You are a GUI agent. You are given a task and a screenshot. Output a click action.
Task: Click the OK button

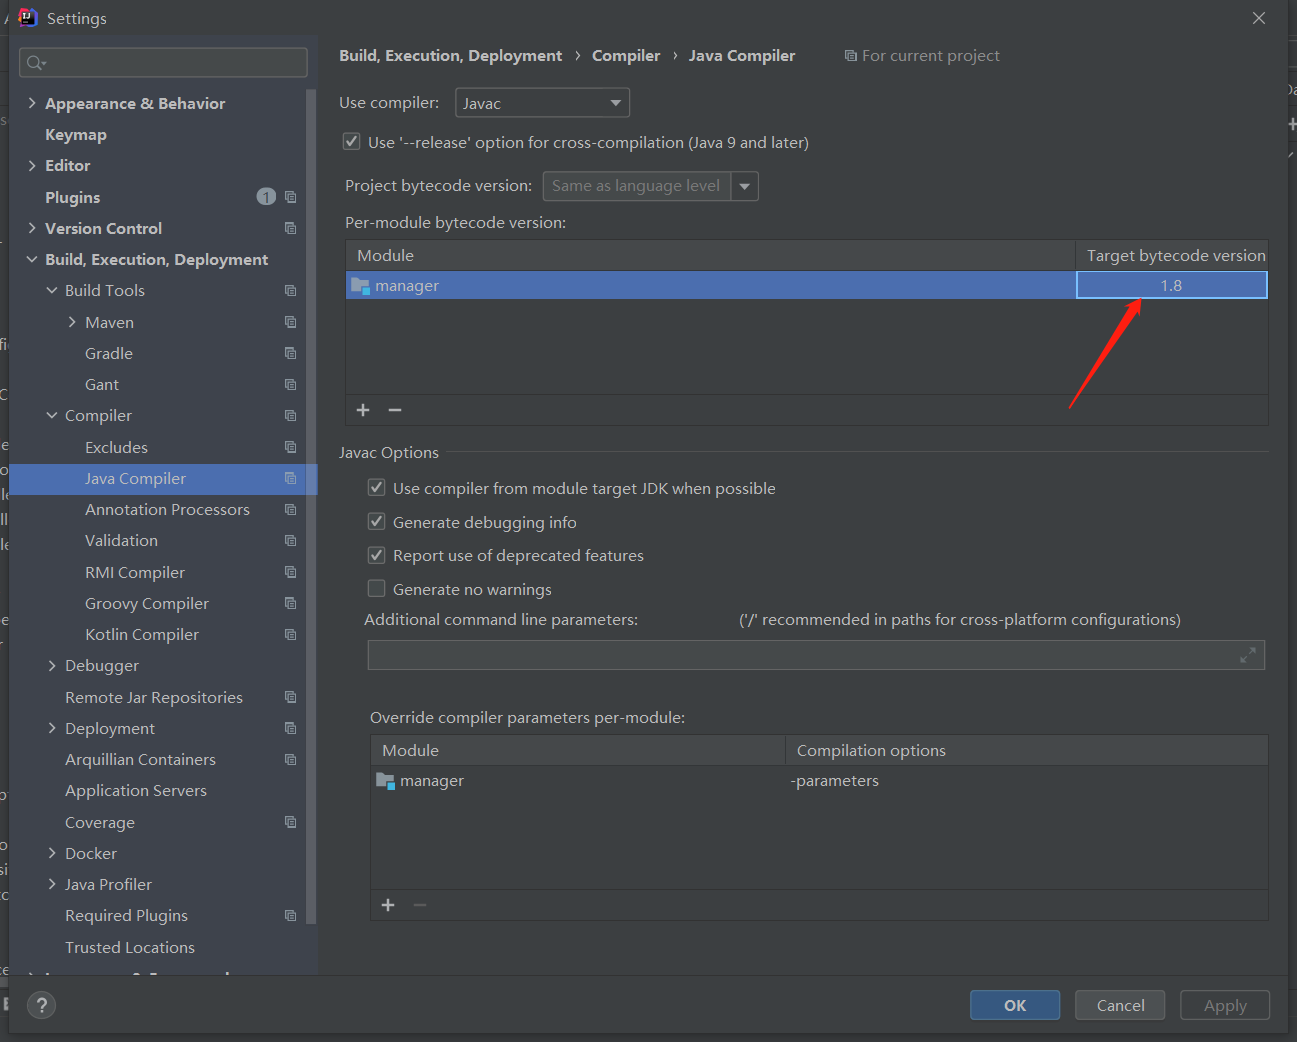click(x=1014, y=1005)
